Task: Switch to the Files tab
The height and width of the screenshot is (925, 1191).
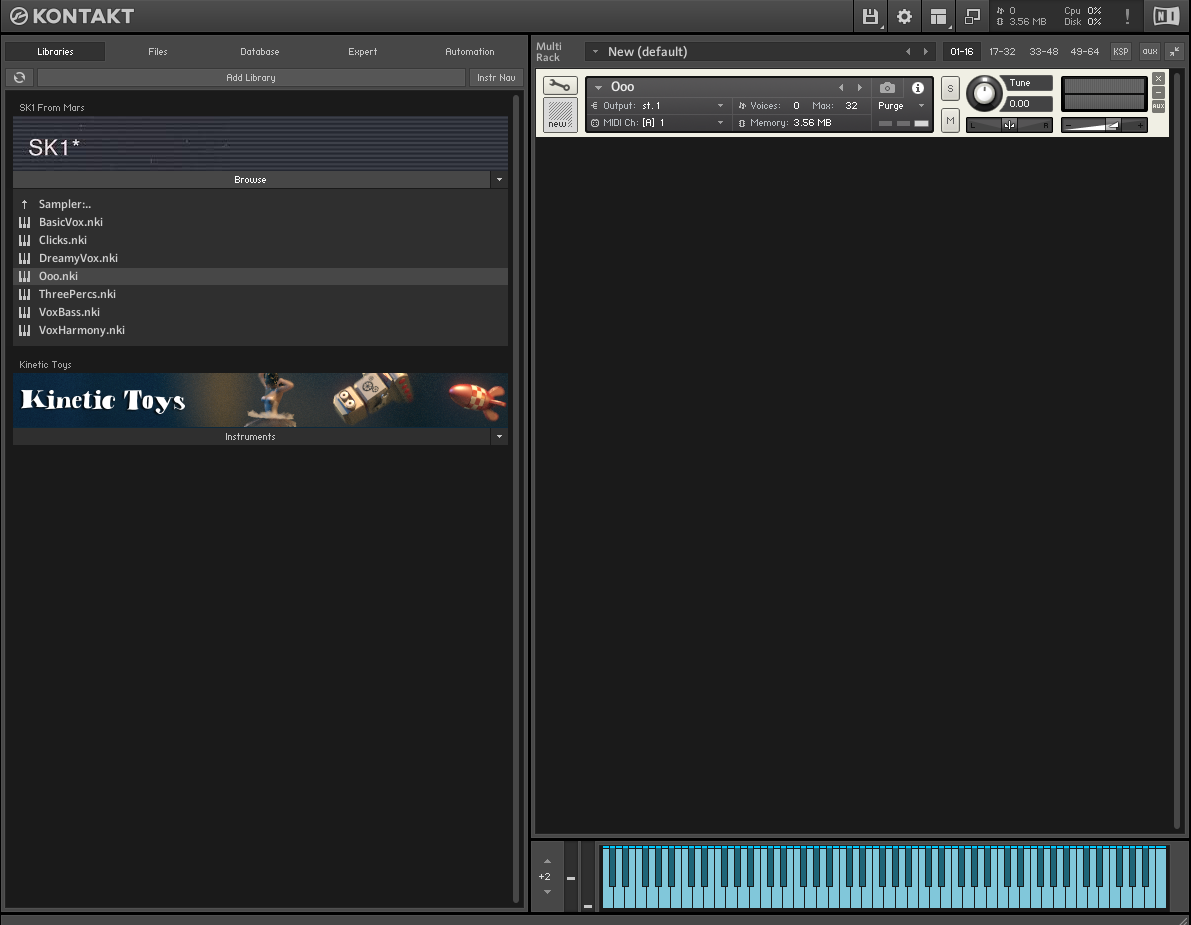Action: coord(158,52)
